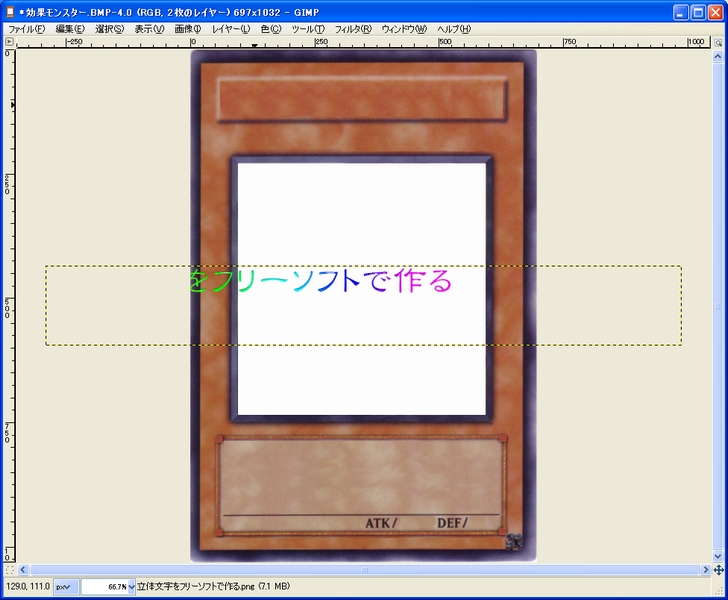Open the ファイル(F) menu
Image resolution: width=728 pixels, height=600 pixels.
click(x=26, y=29)
